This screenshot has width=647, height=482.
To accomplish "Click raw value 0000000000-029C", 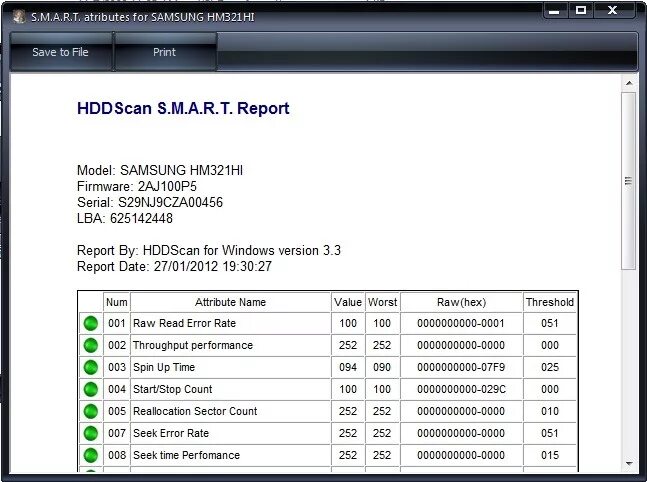I will click(461, 389).
